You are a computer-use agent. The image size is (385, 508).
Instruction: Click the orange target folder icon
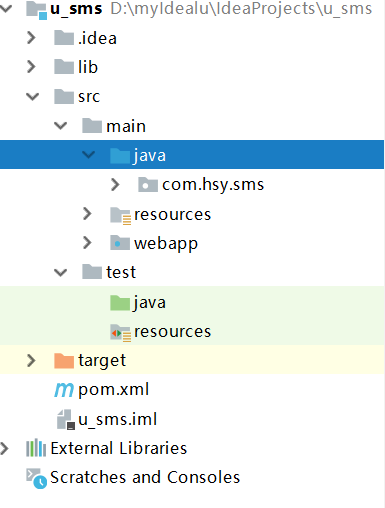coord(64,360)
